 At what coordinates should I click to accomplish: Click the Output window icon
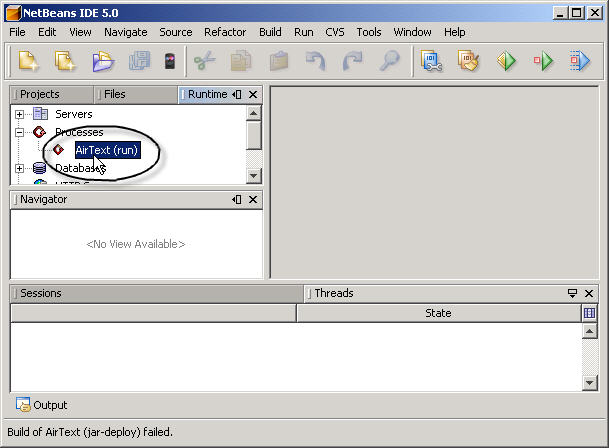point(23,404)
